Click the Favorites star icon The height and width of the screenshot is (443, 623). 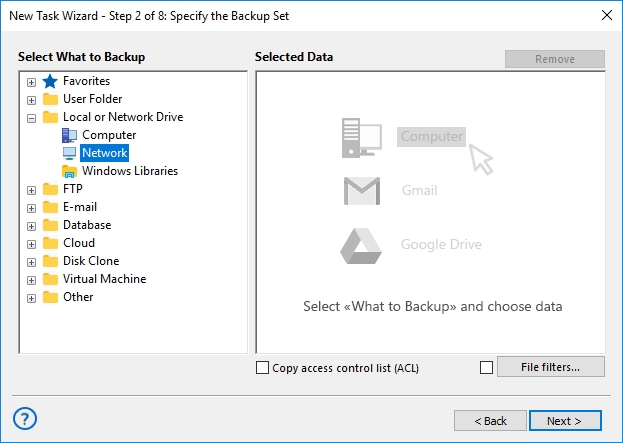(x=50, y=81)
